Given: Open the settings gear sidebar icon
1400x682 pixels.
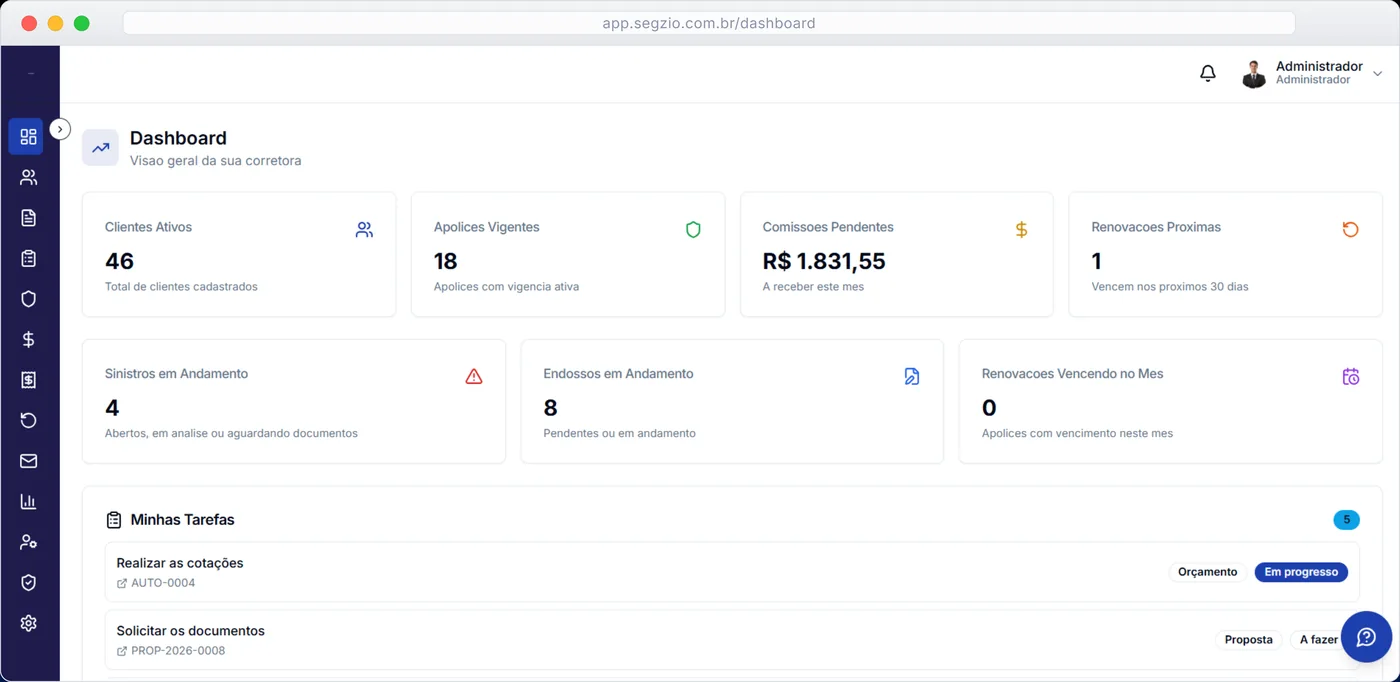Looking at the screenshot, I should click(28, 623).
